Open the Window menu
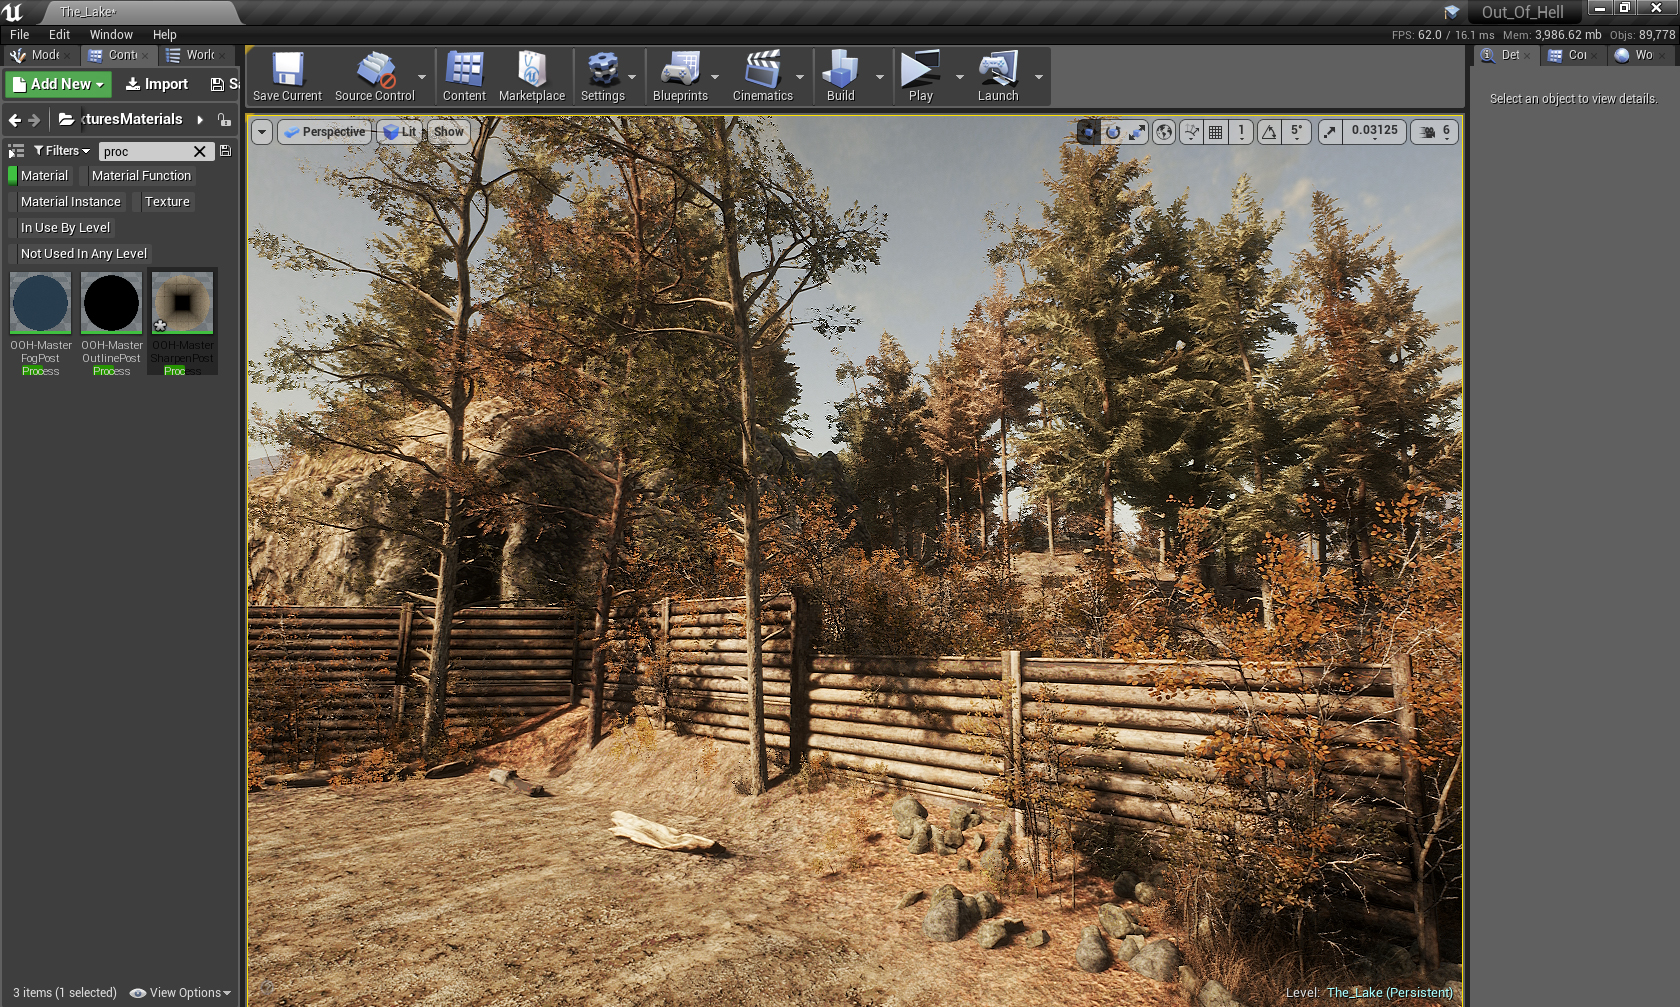This screenshot has height=1007, width=1680. coord(111,34)
